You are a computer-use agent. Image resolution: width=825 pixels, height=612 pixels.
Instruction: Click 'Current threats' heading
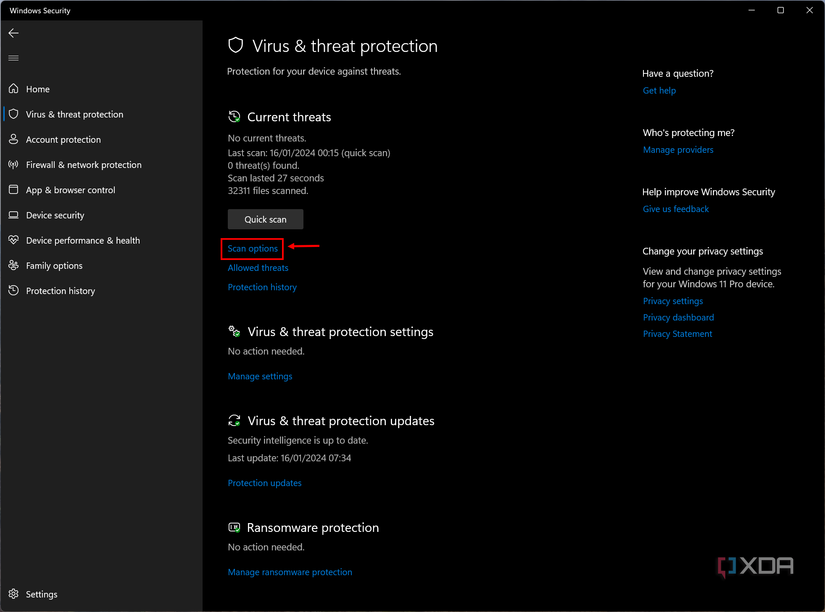[289, 117]
